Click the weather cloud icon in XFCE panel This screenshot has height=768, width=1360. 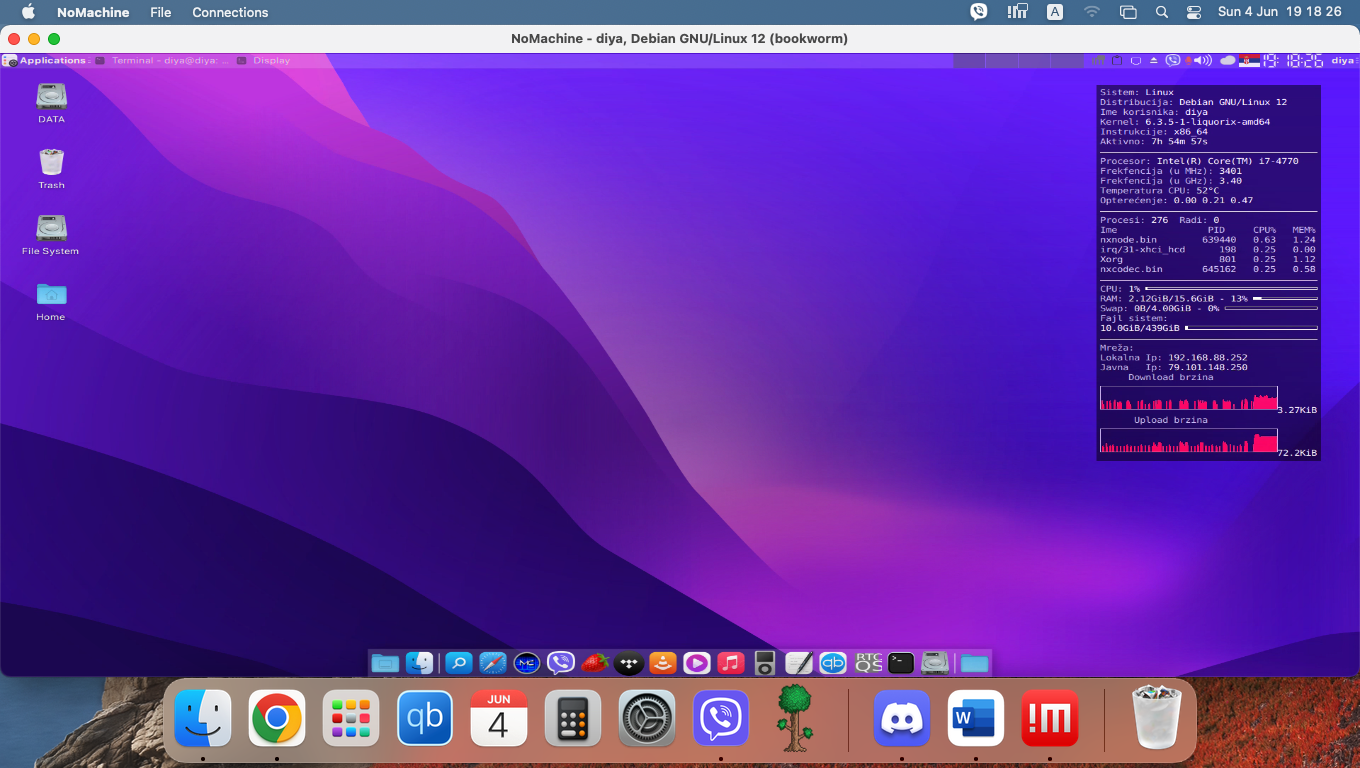tap(1227, 61)
